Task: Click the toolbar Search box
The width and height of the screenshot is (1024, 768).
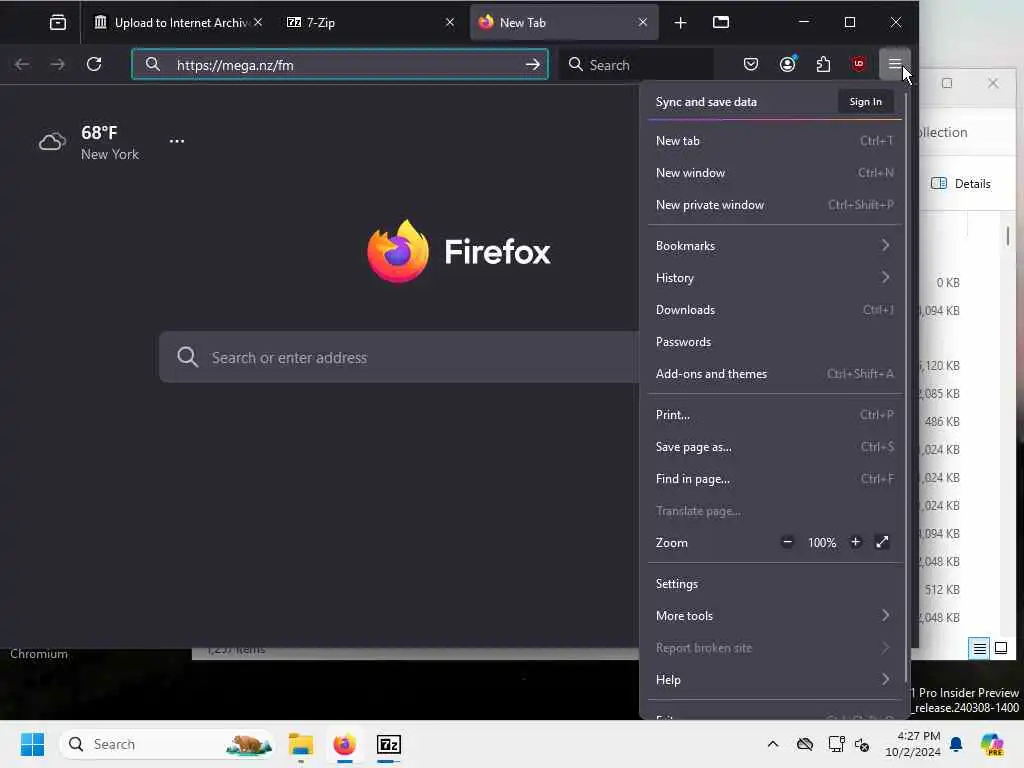Action: pos(637,64)
